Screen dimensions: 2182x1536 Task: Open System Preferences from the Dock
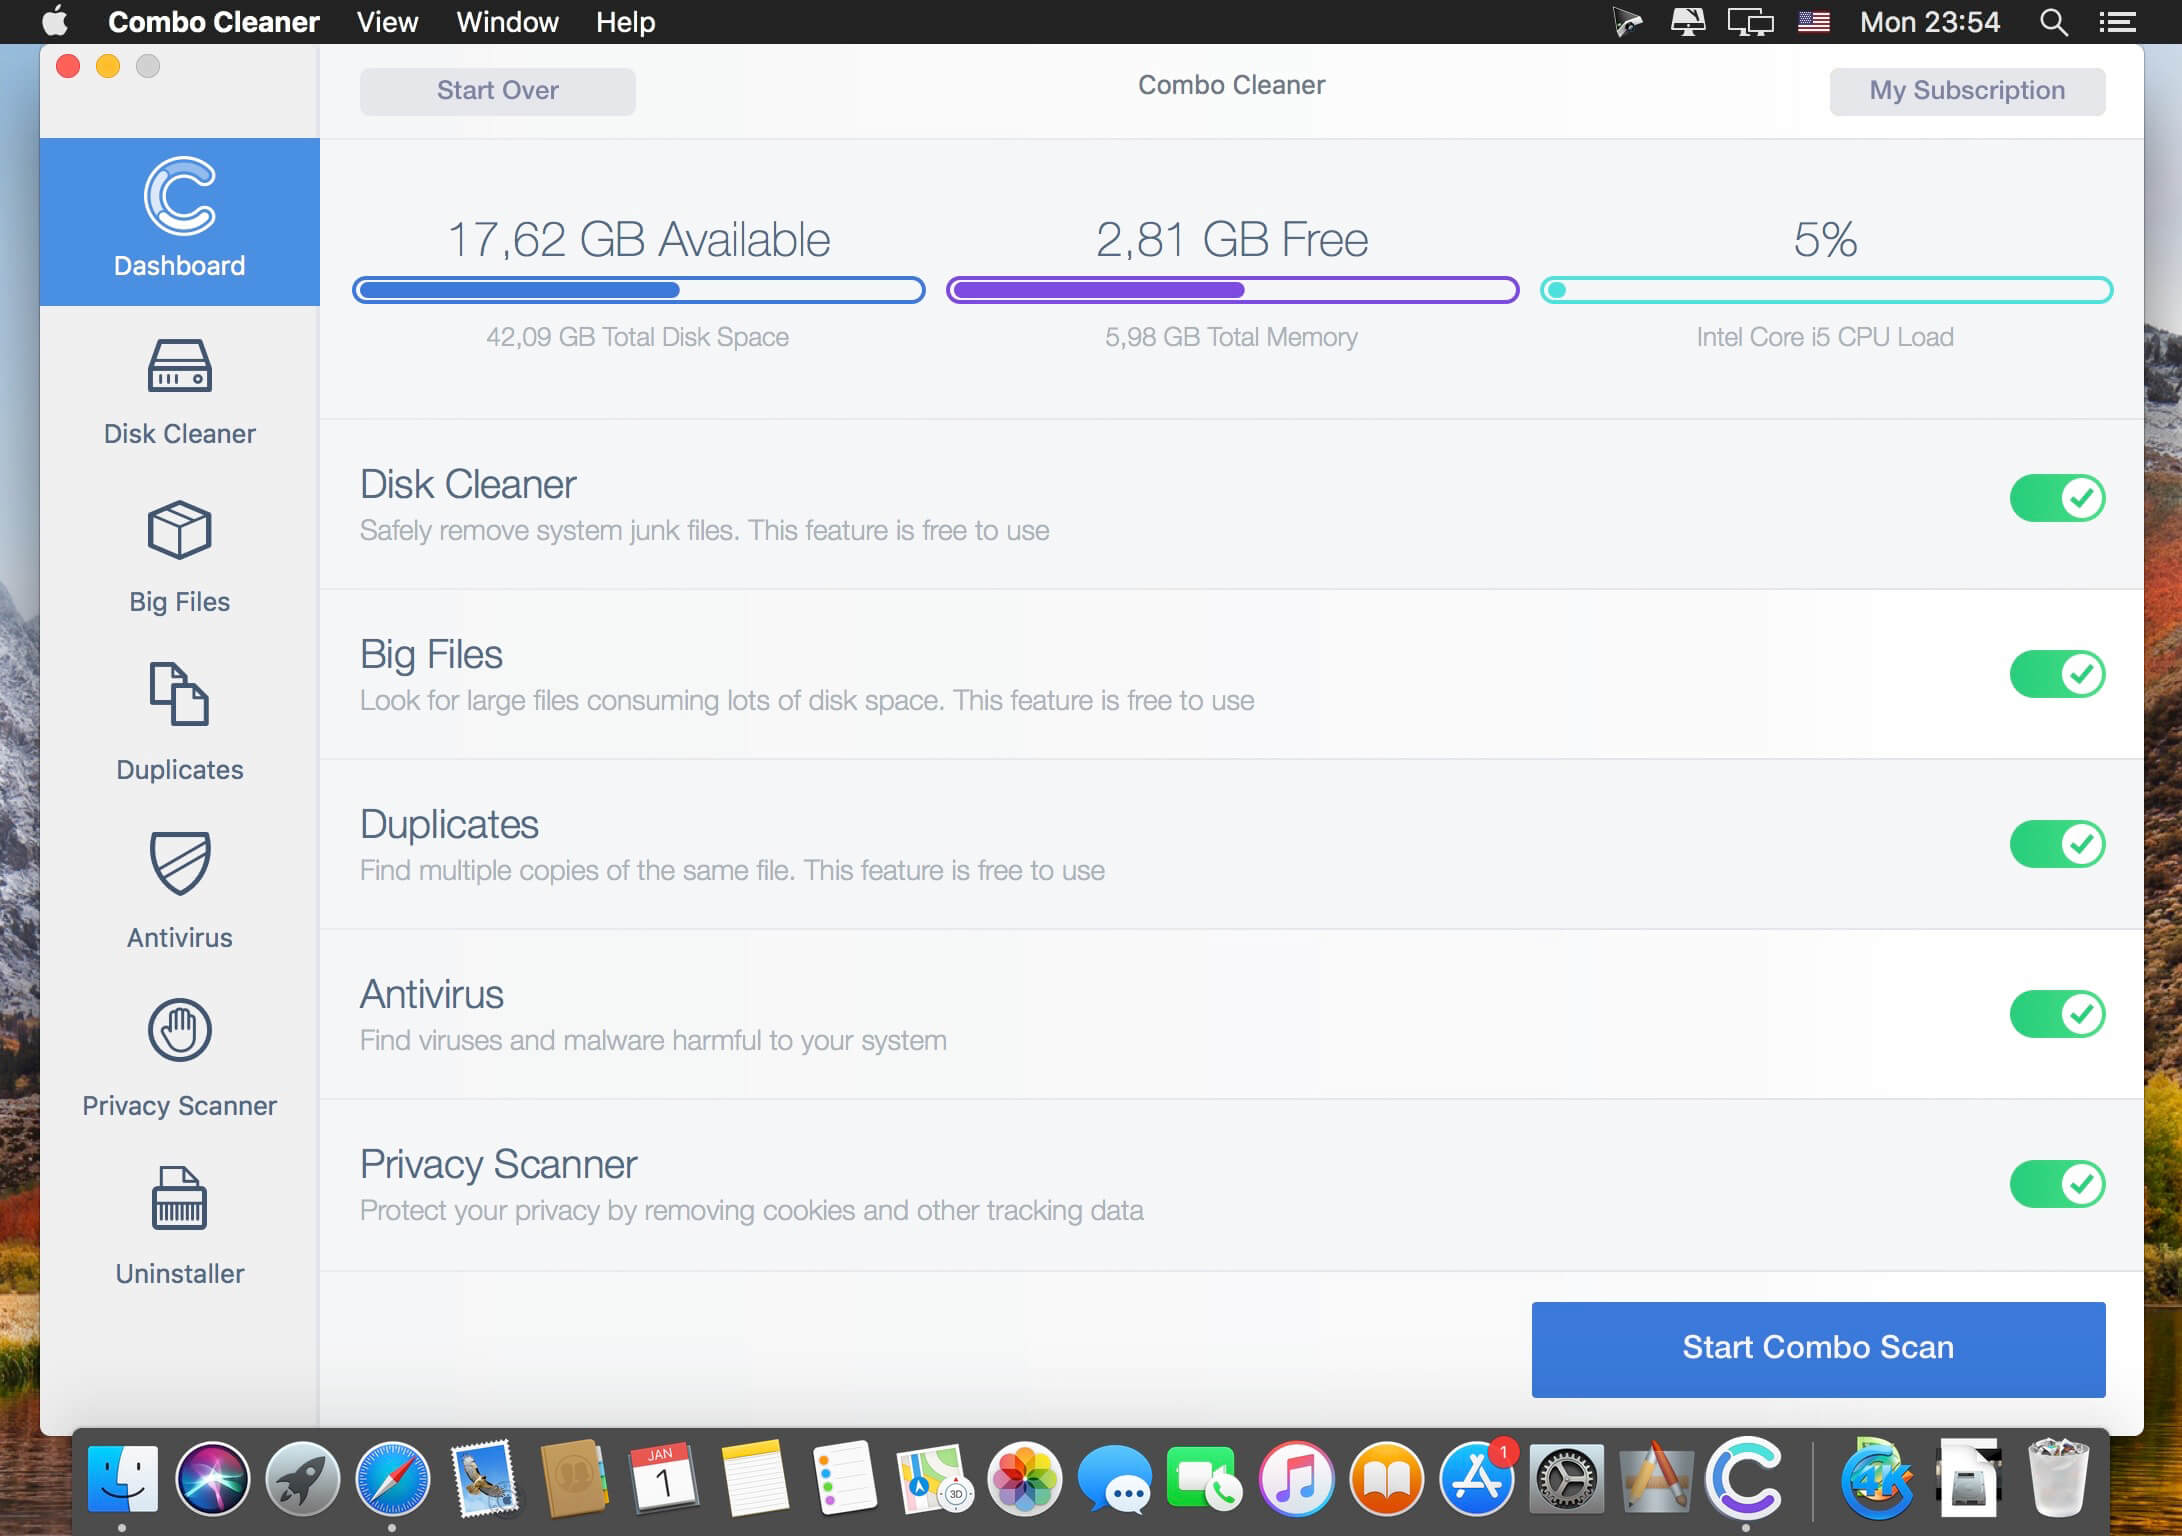tap(1567, 1483)
